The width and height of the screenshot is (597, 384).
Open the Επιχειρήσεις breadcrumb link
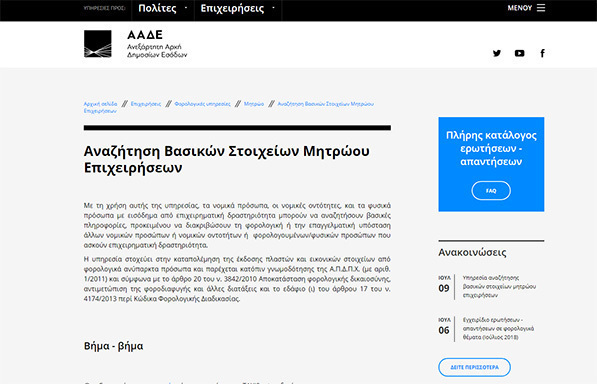tap(146, 104)
